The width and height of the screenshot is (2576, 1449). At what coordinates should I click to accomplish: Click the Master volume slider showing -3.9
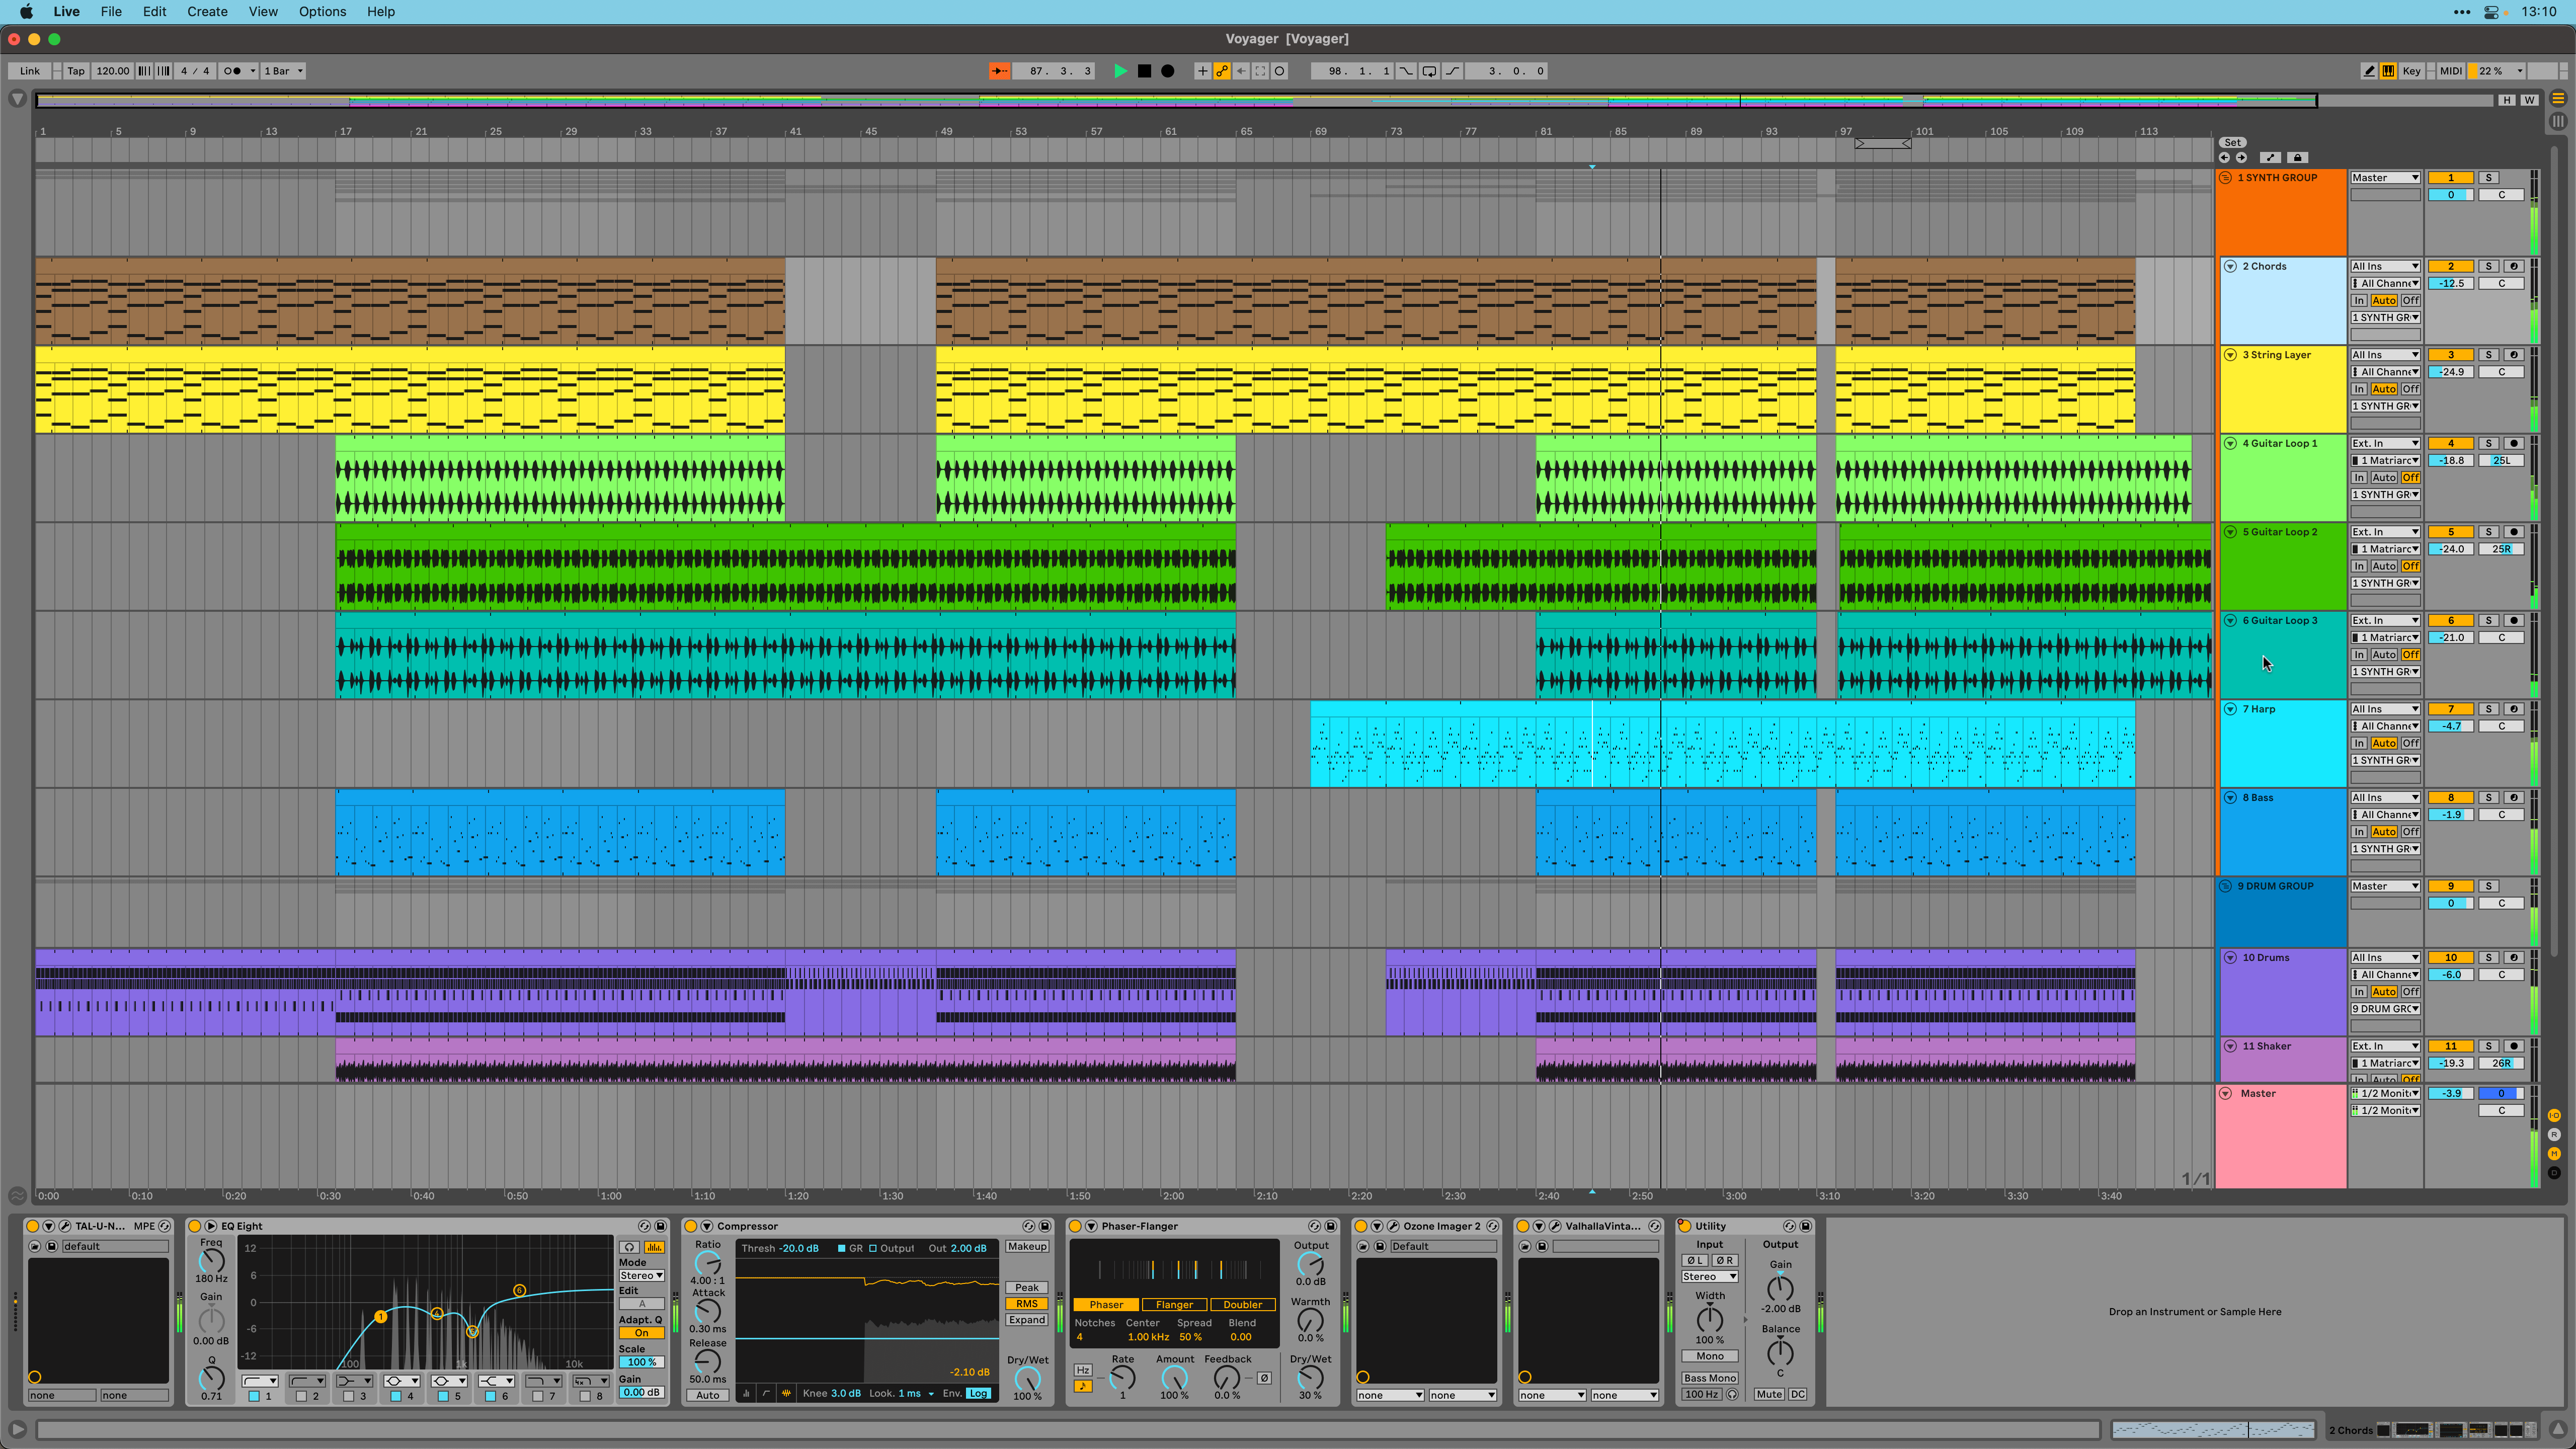click(x=2451, y=1094)
